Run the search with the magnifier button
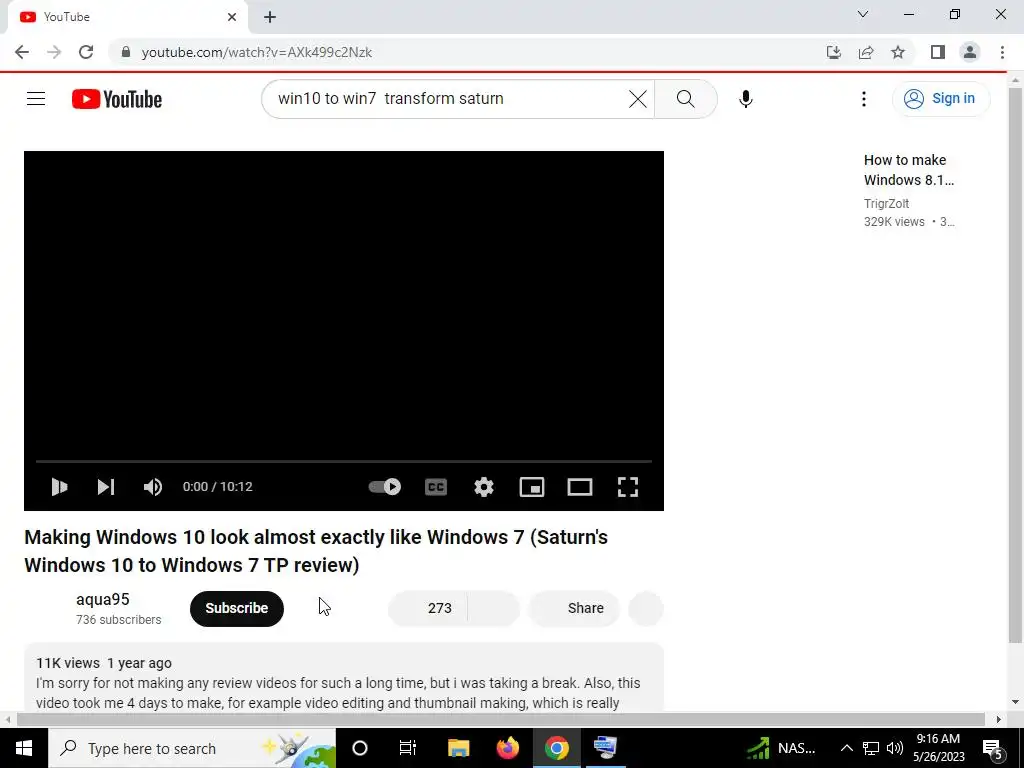This screenshot has width=1024, height=768. [686, 99]
